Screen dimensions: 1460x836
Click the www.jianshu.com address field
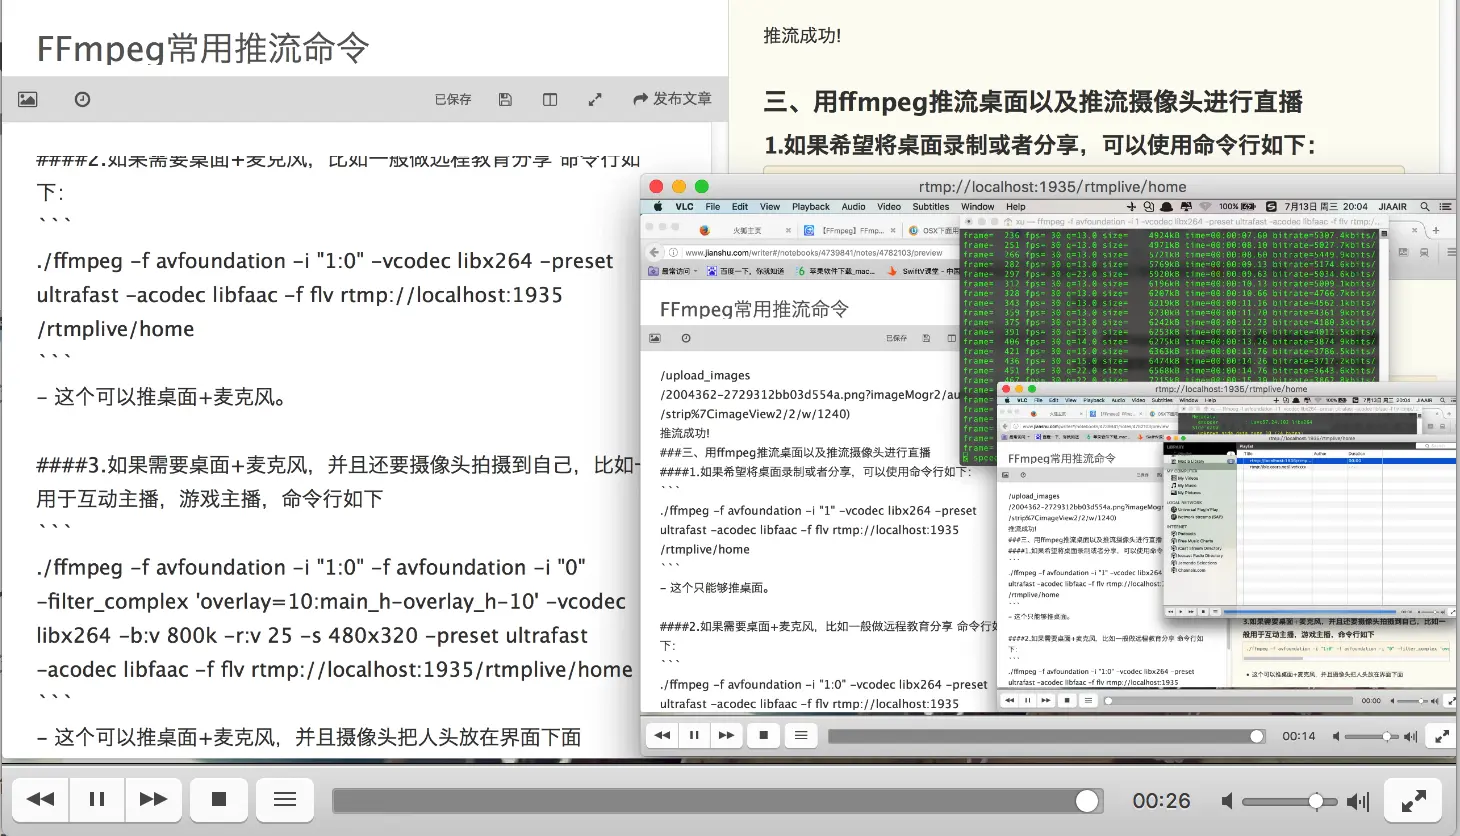point(812,253)
